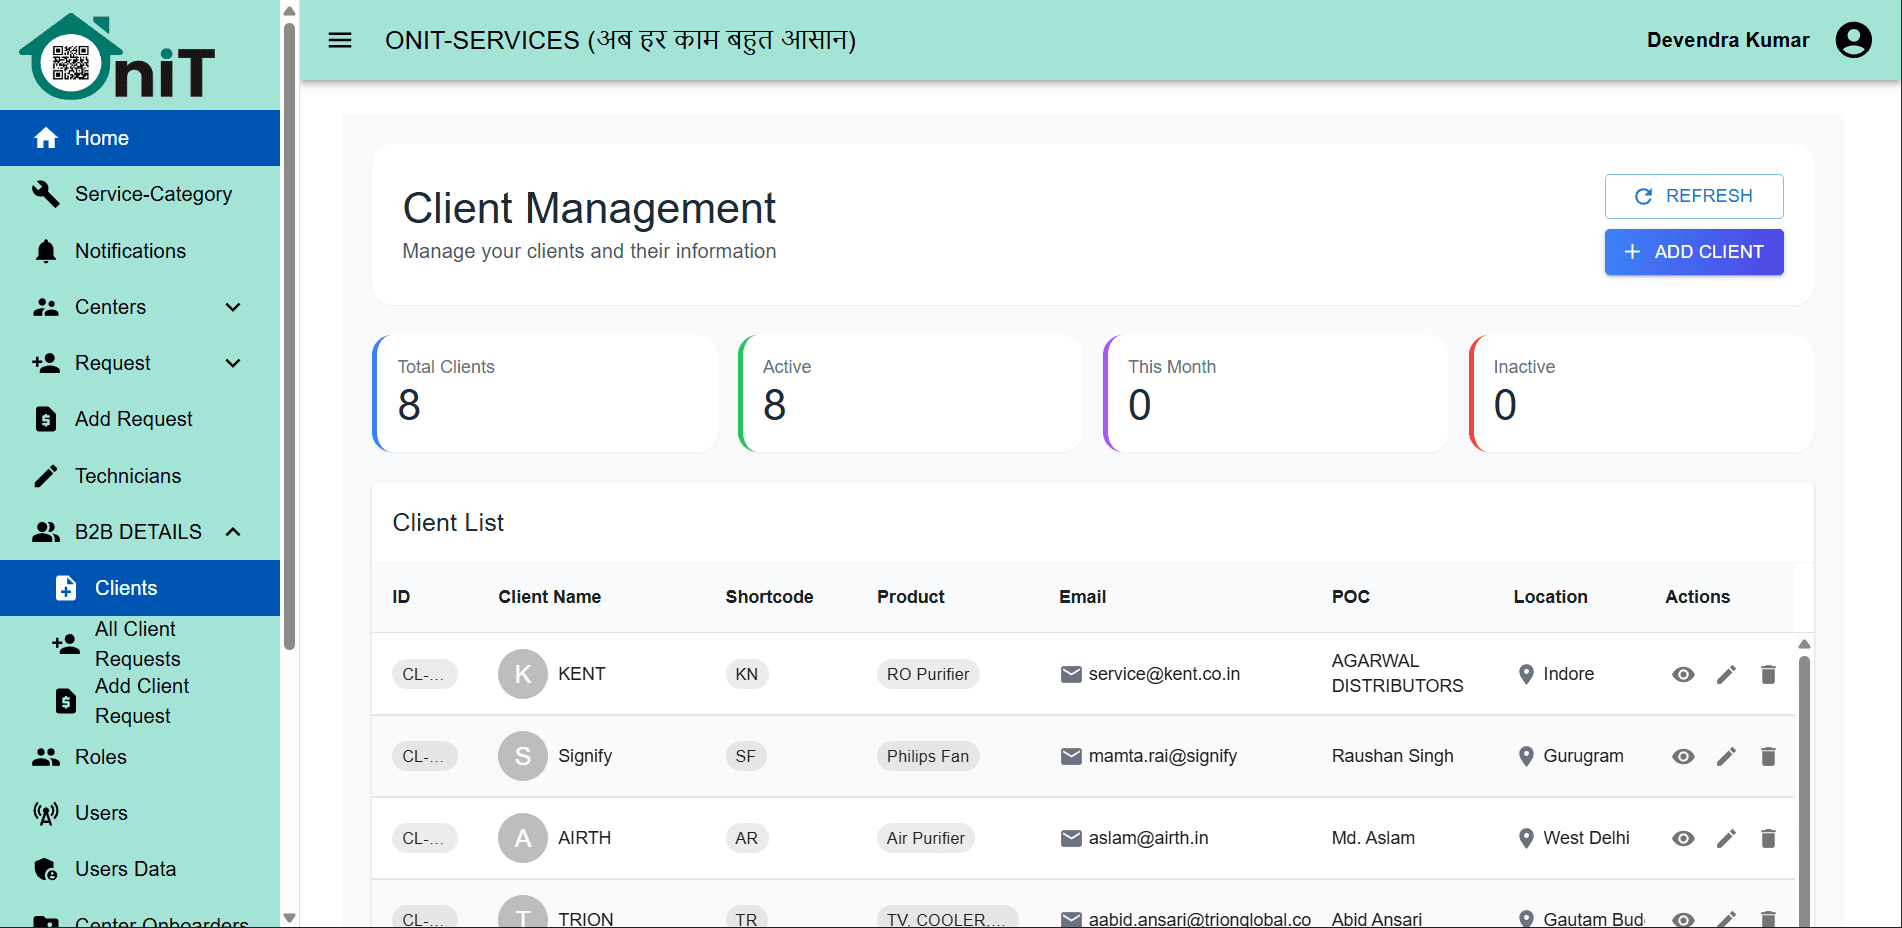Click the RO Purifier product chip
Image resolution: width=1902 pixels, height=928 pixels.
[928, 674]
